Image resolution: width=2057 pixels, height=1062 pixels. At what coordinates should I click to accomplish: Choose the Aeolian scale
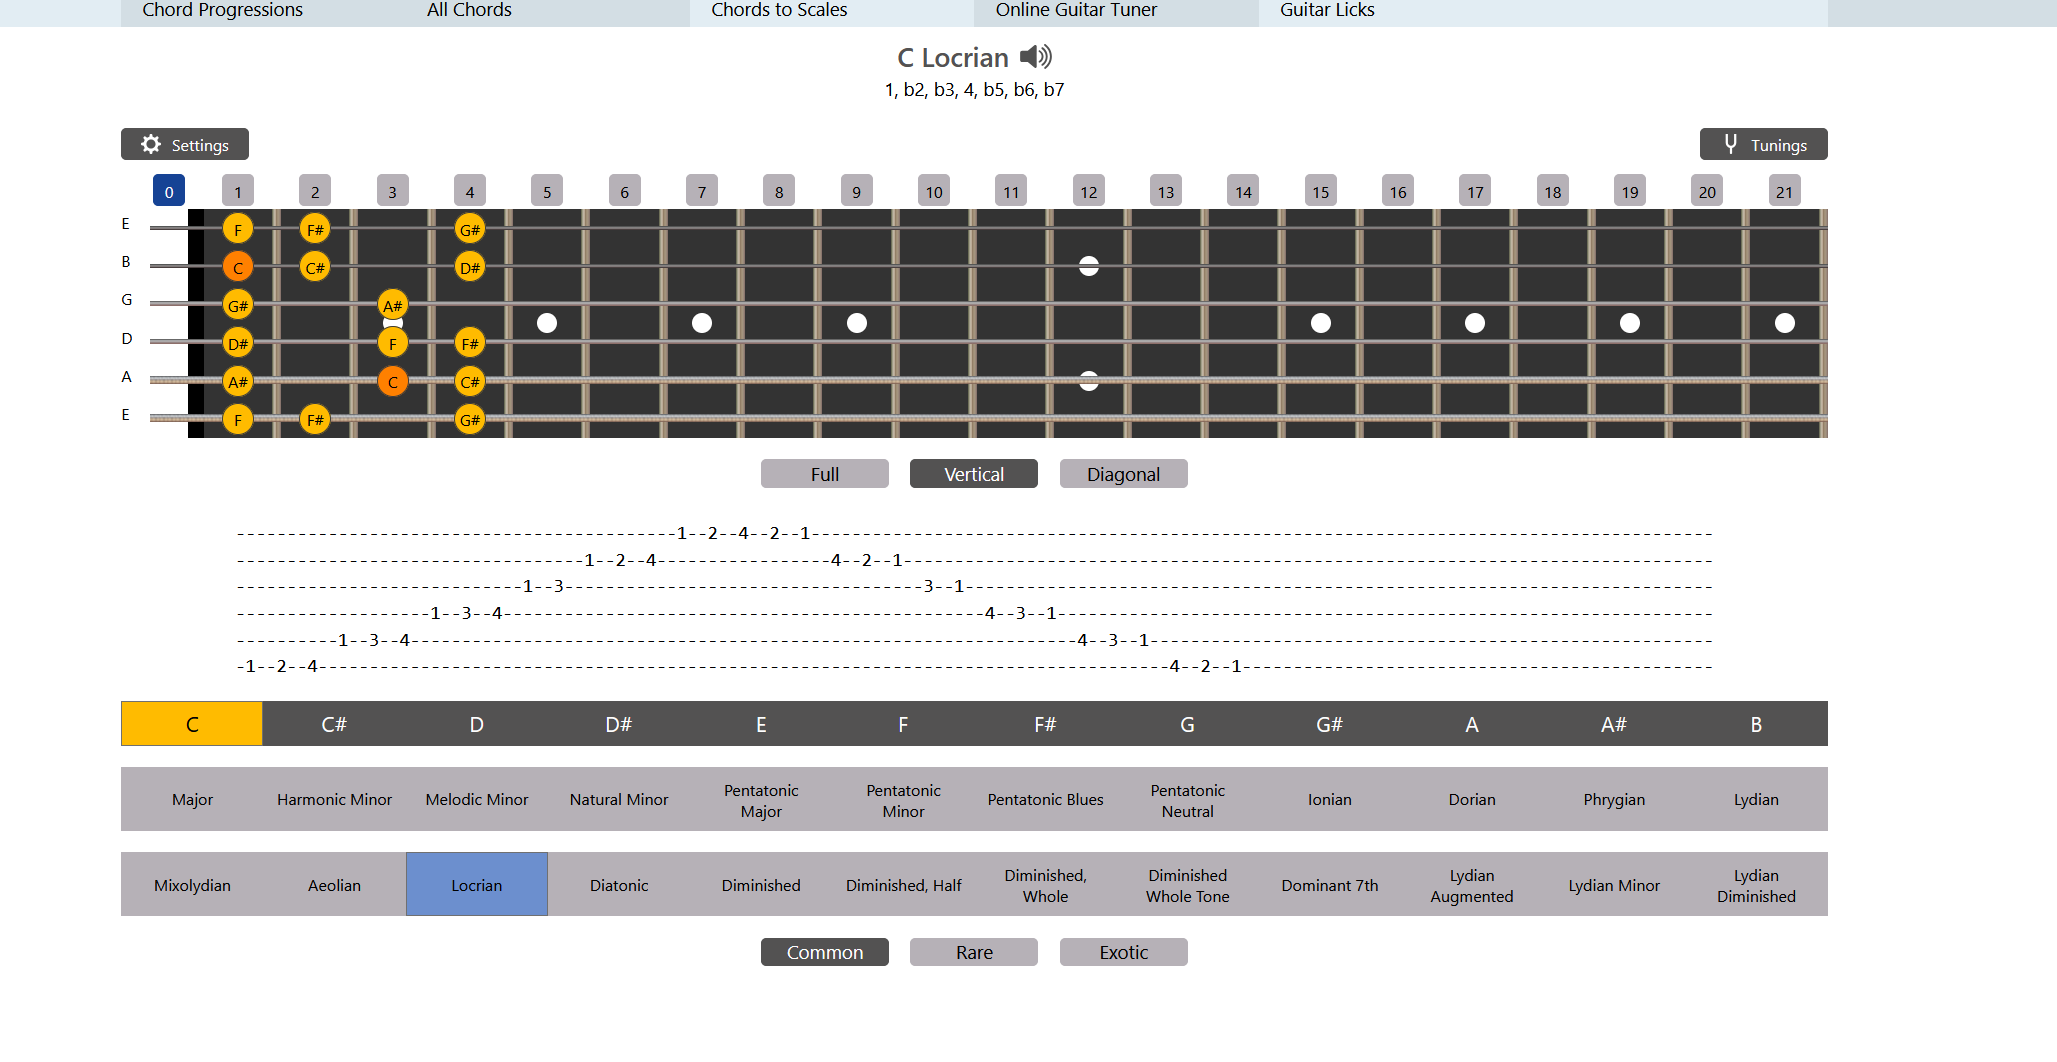click(x=334, y=885)
